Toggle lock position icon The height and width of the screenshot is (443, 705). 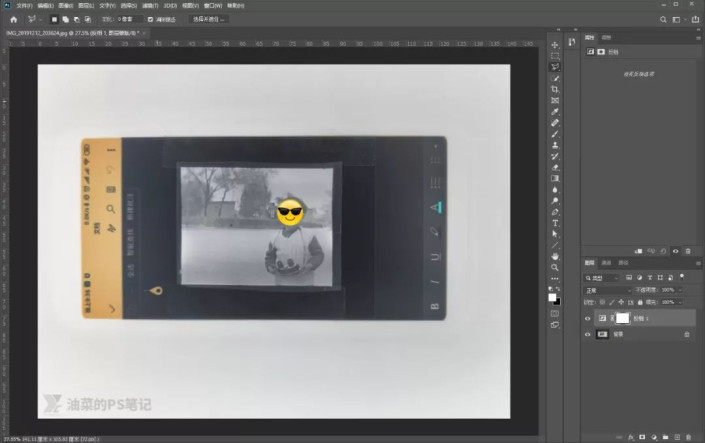coord(621,302)
